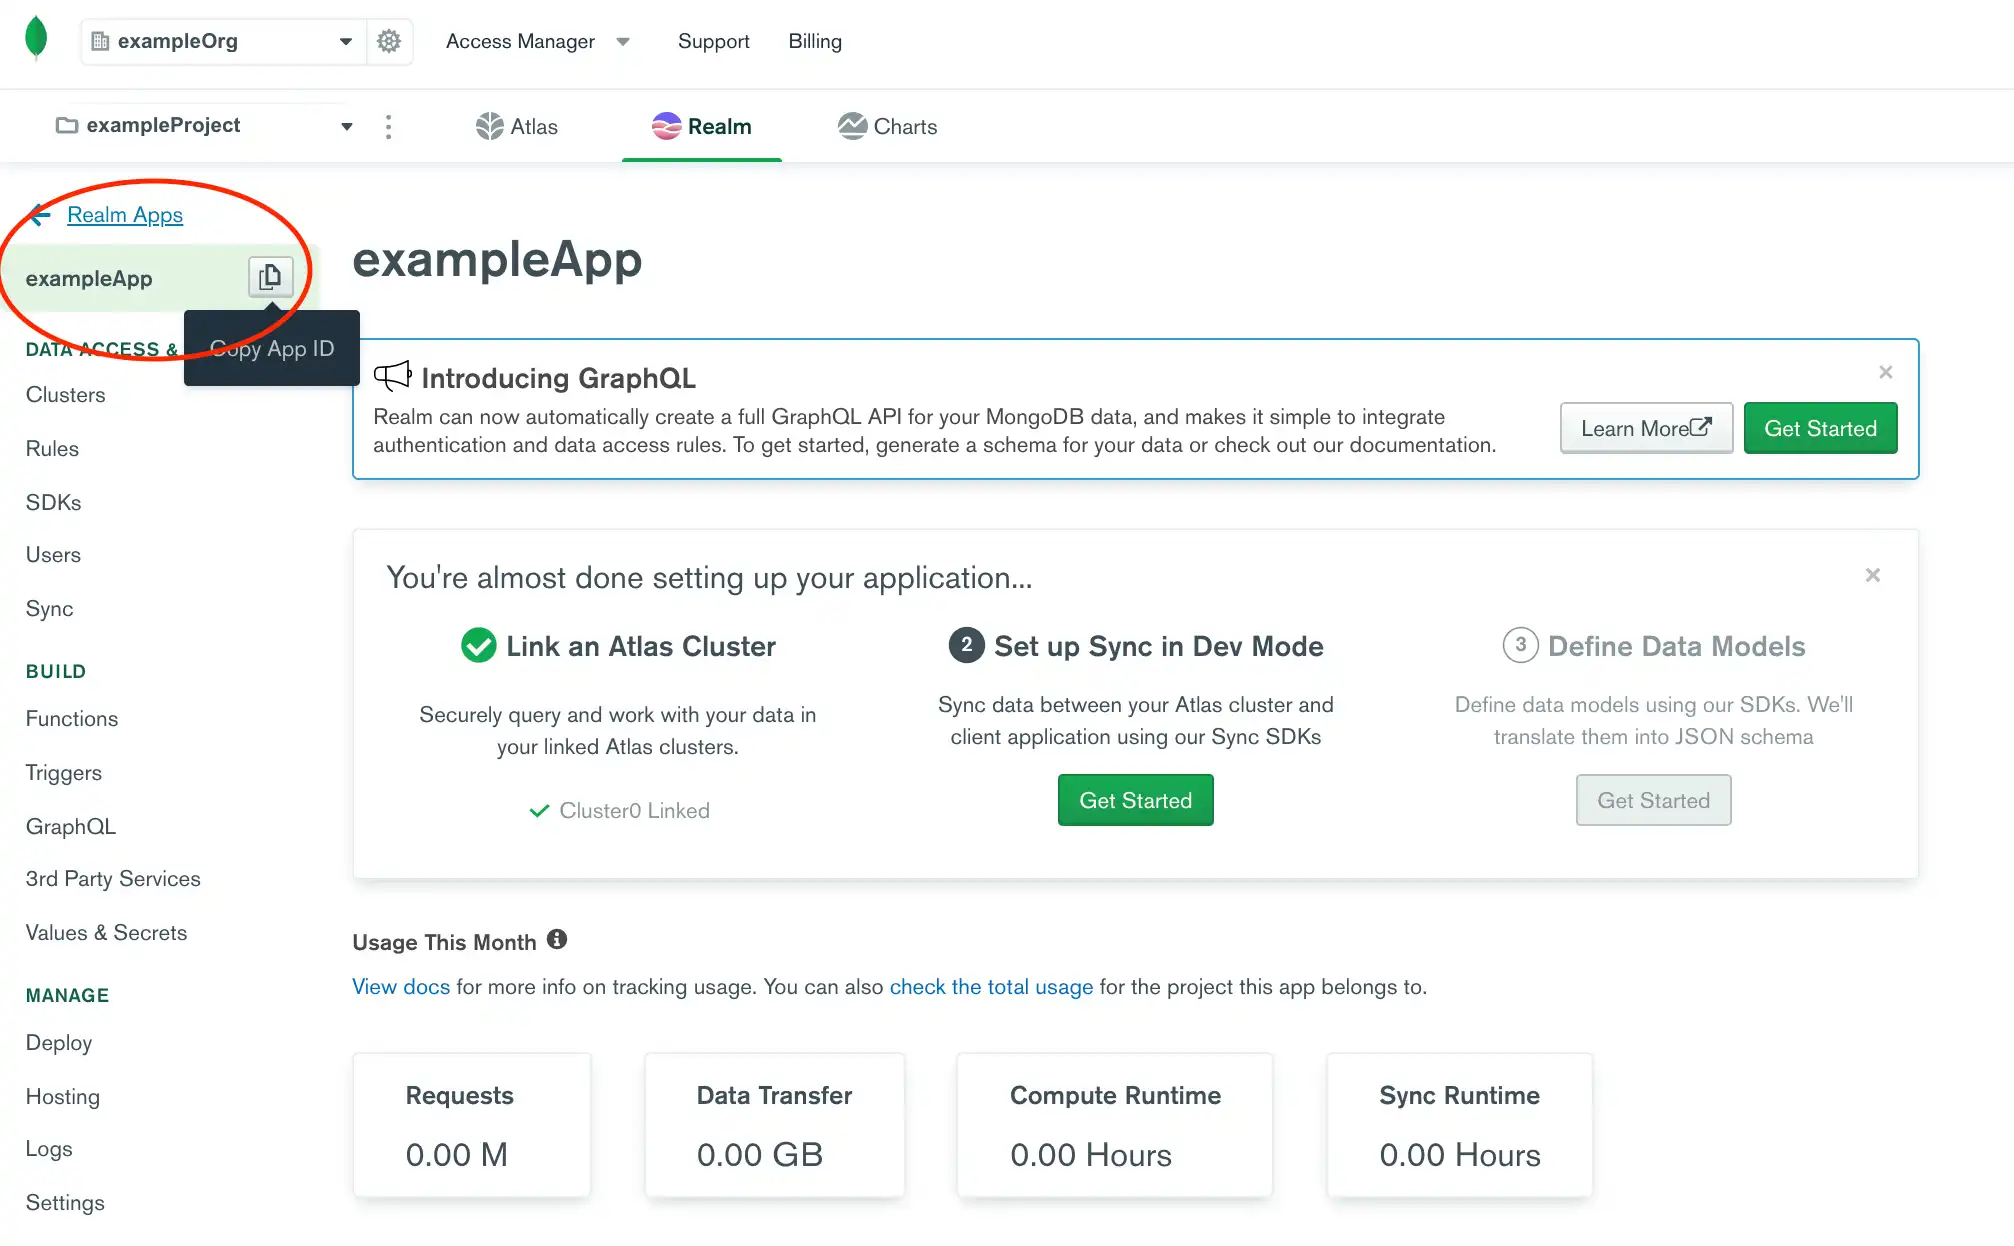This screenshot has width=2014, height=1246.
Task: Click the Atlas tab icon
Action: coord(489,127)
